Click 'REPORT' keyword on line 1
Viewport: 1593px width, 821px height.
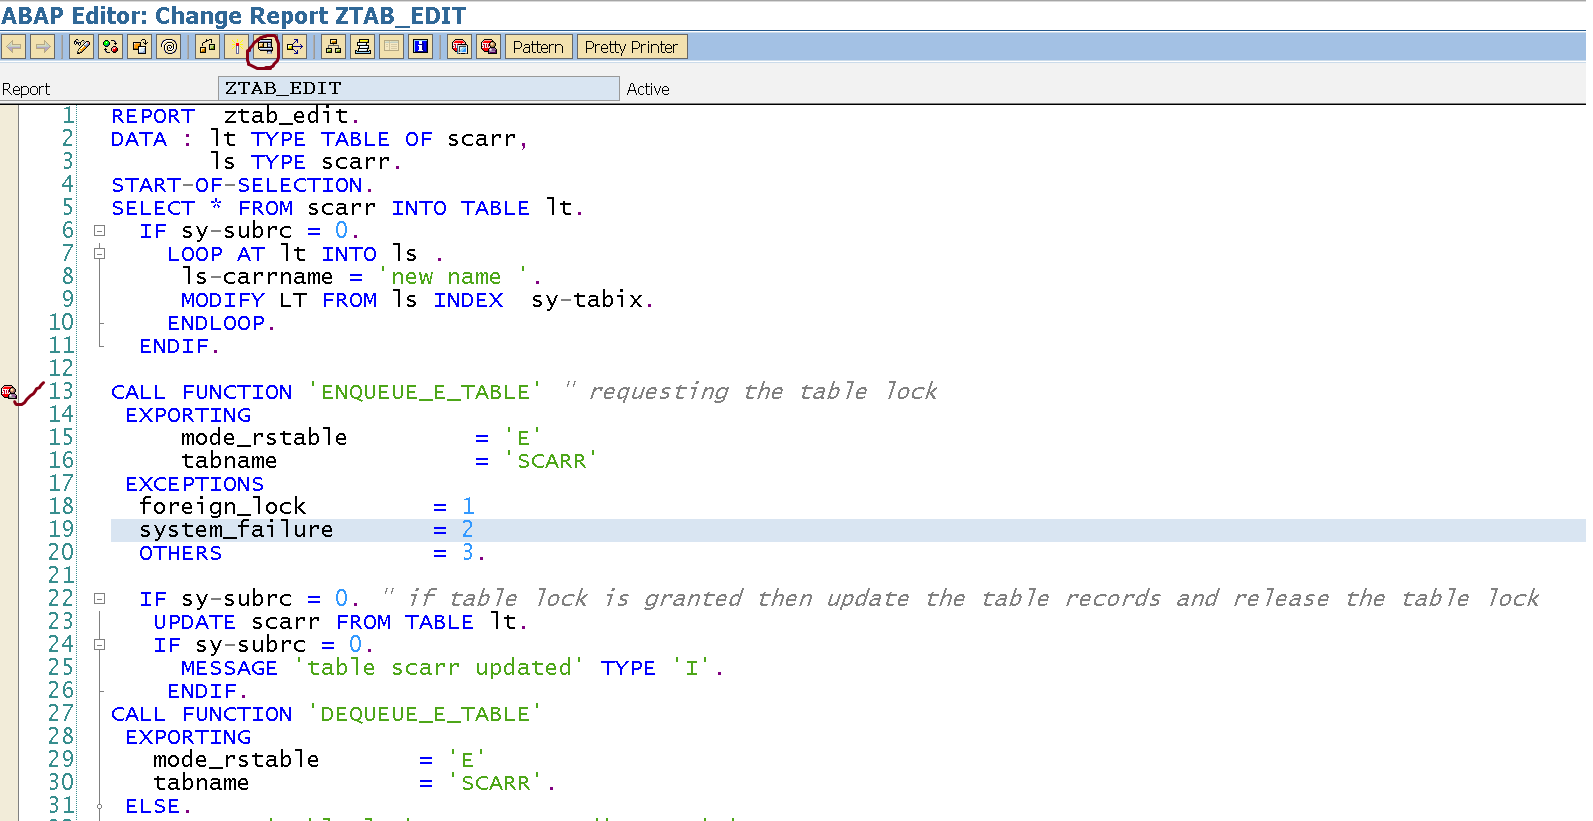153,116
